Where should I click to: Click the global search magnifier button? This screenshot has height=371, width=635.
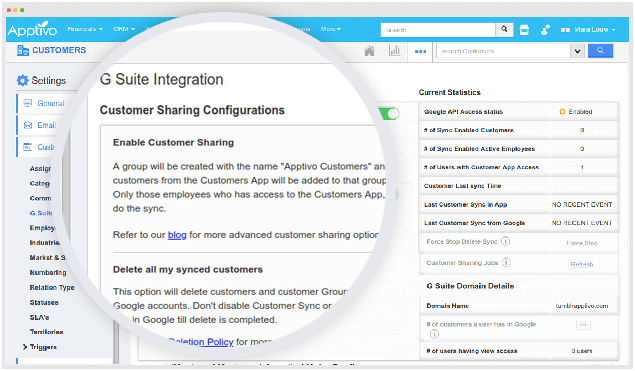(504, 29)
